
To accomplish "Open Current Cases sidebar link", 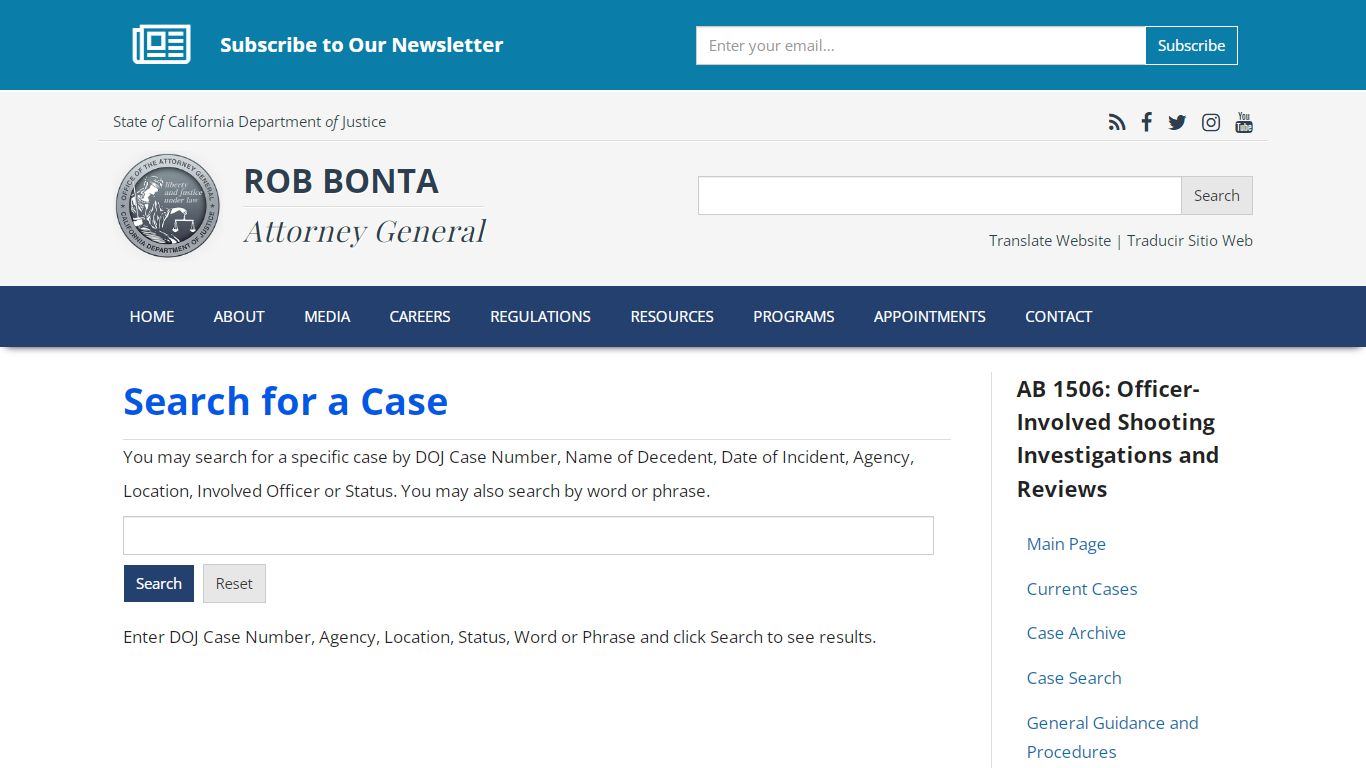I will [1082, 589].
